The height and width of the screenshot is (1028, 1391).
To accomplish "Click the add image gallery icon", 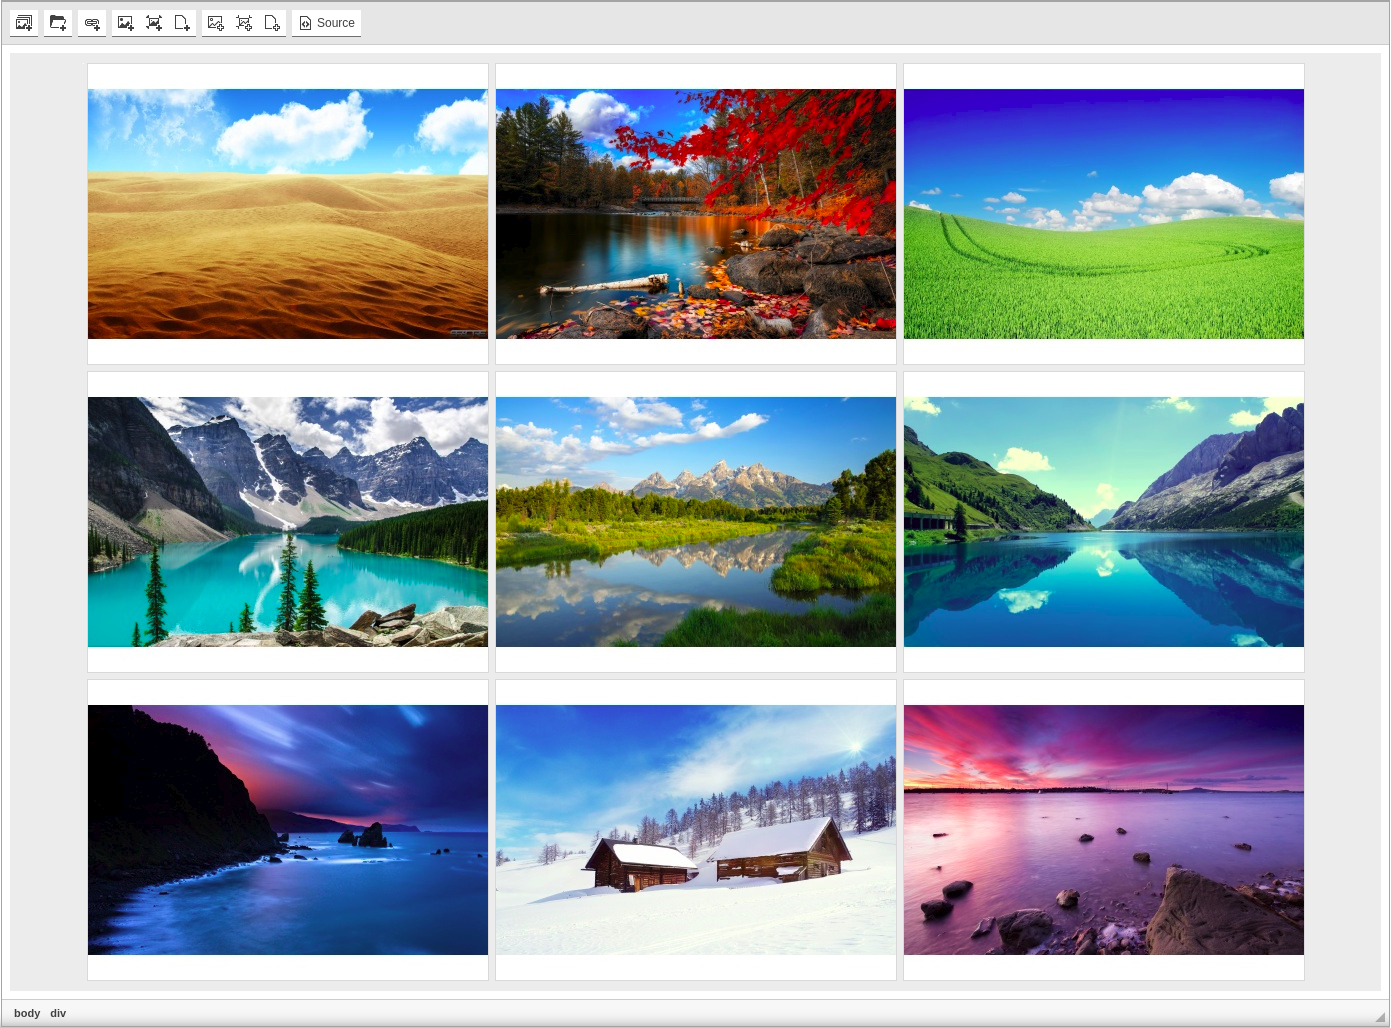I will pyautogui.click(x=24, y=23).
